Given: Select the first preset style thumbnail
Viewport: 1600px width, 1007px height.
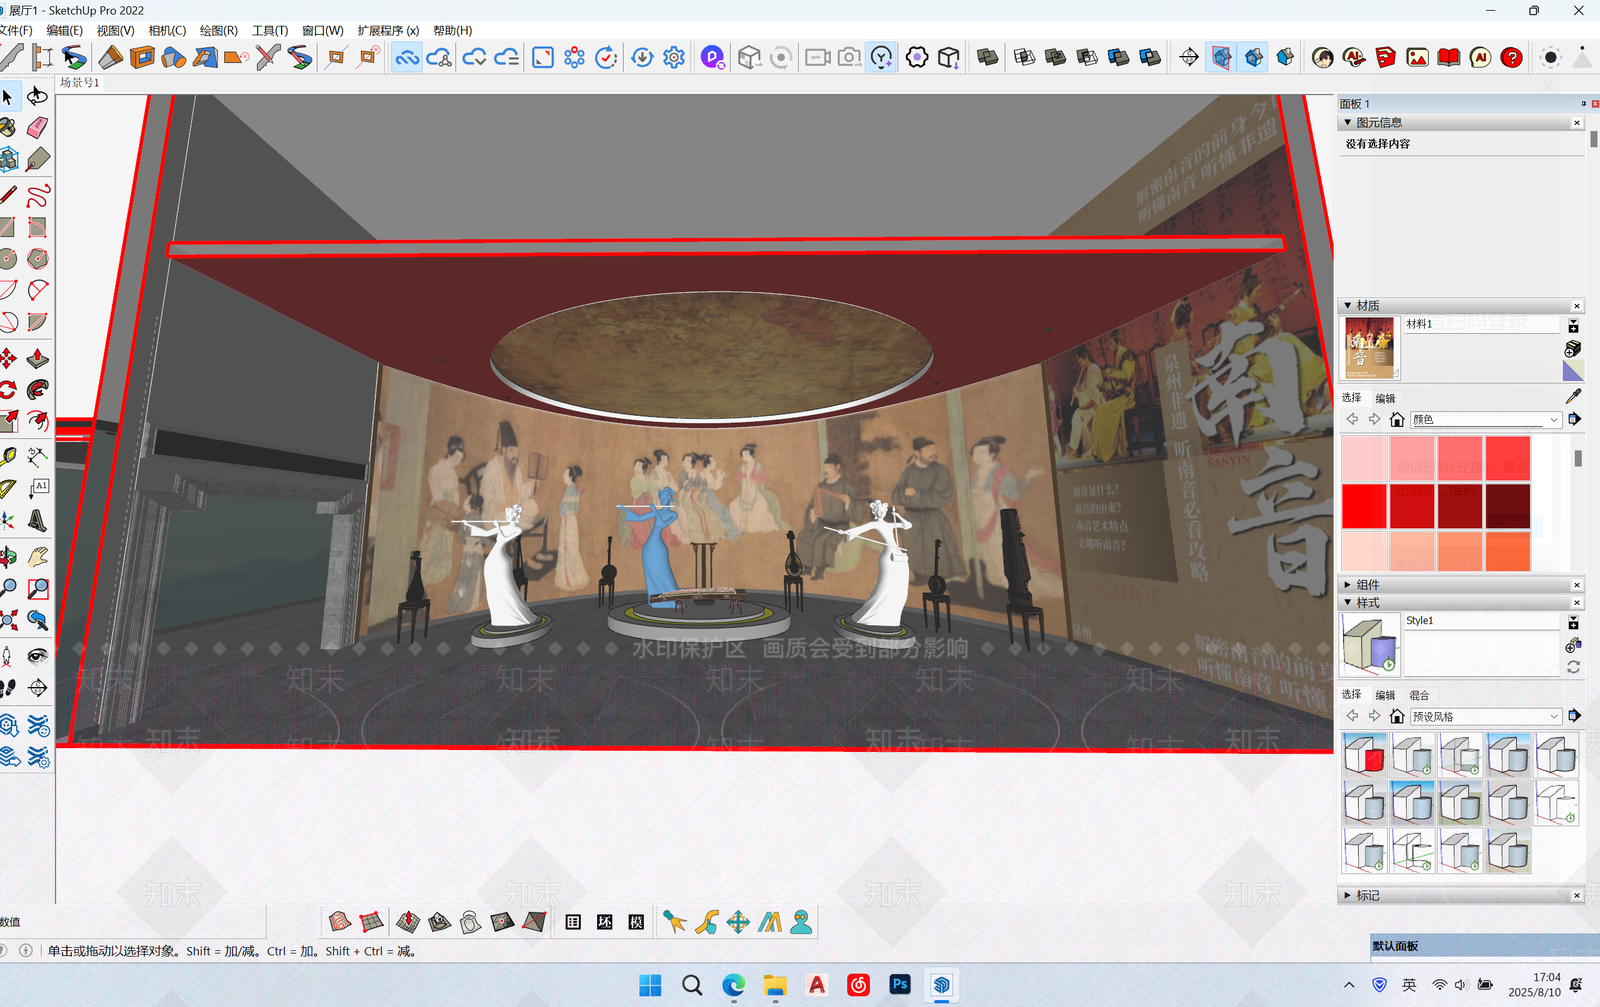Looking at the screenshot, I should pyautogui.click(x=1364, y=755).
